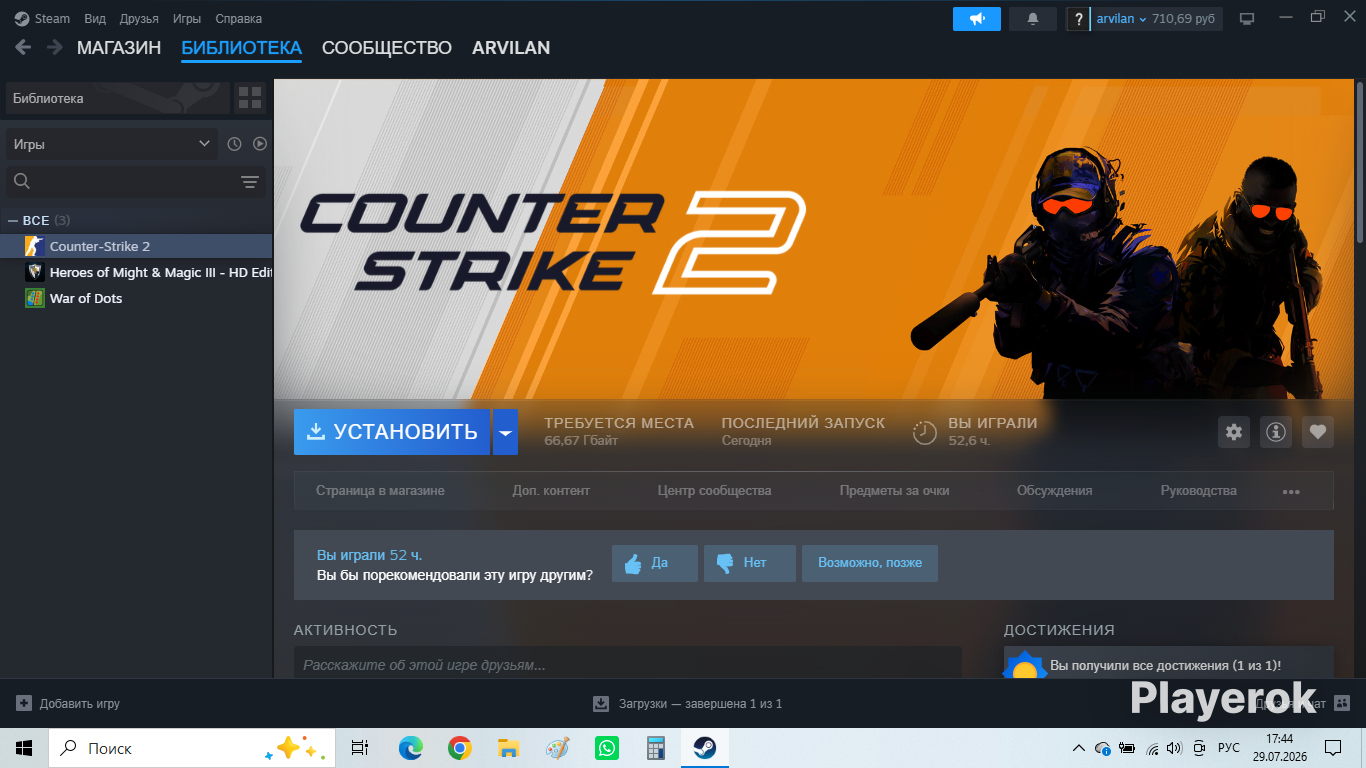Show more game links with the ellipsis
This screenshot has height=768, width=1366.
[1291, 491]
